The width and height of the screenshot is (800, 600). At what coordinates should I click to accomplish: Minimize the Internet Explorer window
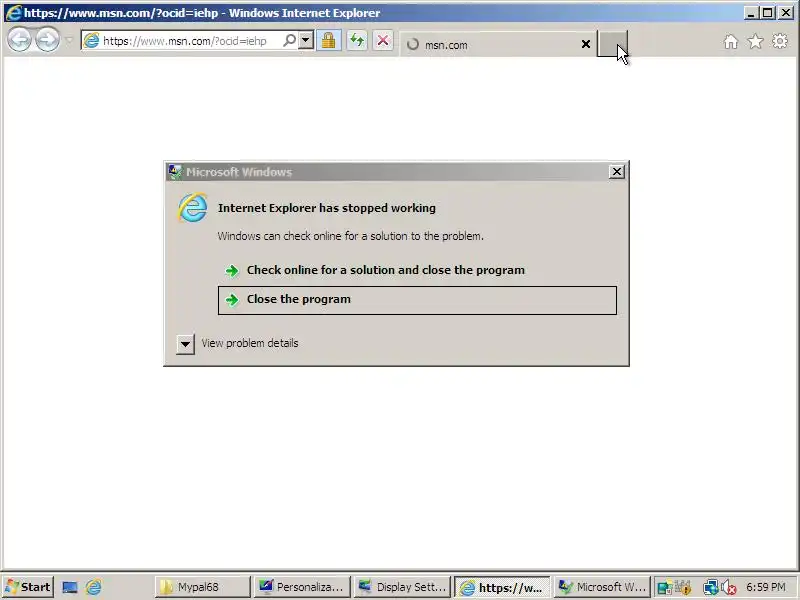pos(750,13)
